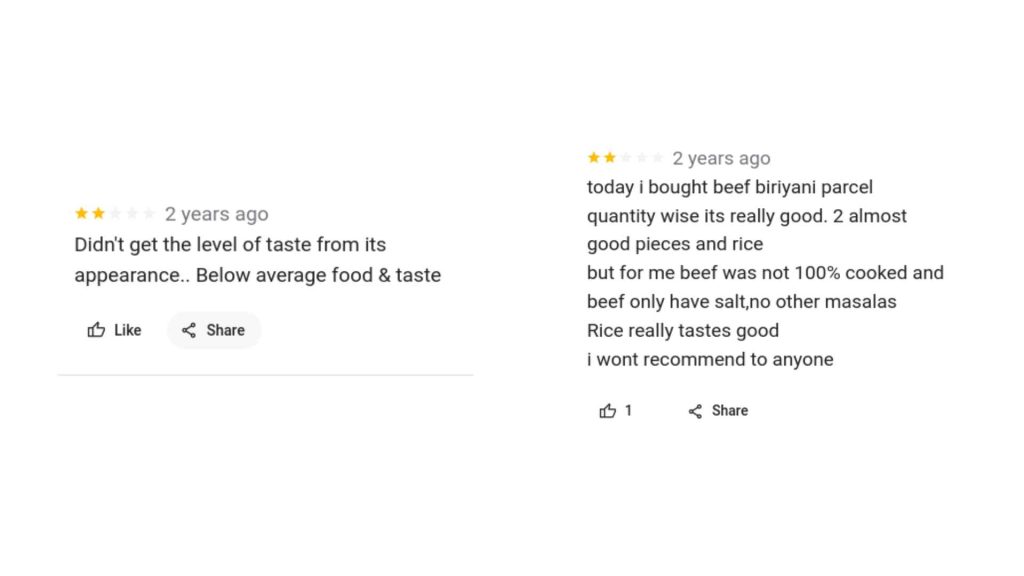This screenshot has height=576, width=1024.
Task: Like the beef biriyani review via thumbs-up icon
Action: pos(607,411)
